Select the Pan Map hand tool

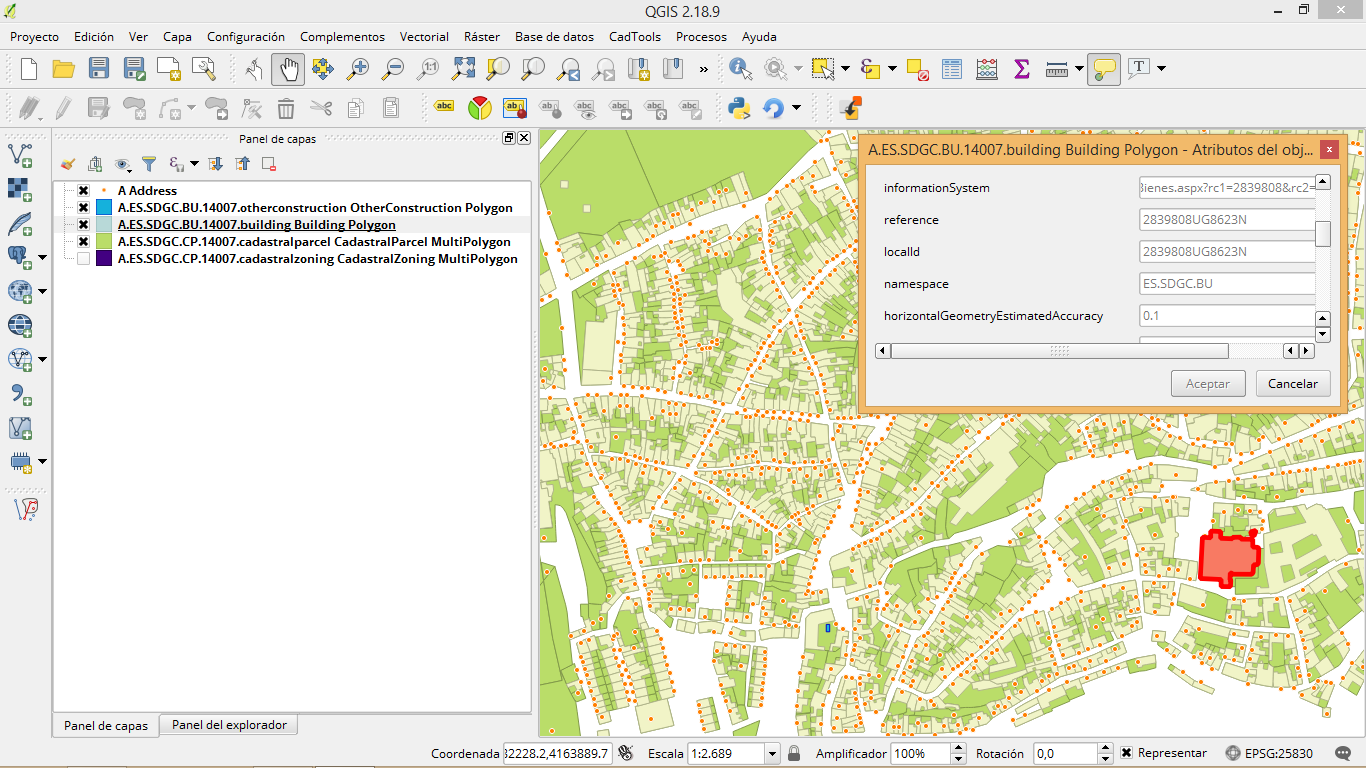click(x=288, y=69)
